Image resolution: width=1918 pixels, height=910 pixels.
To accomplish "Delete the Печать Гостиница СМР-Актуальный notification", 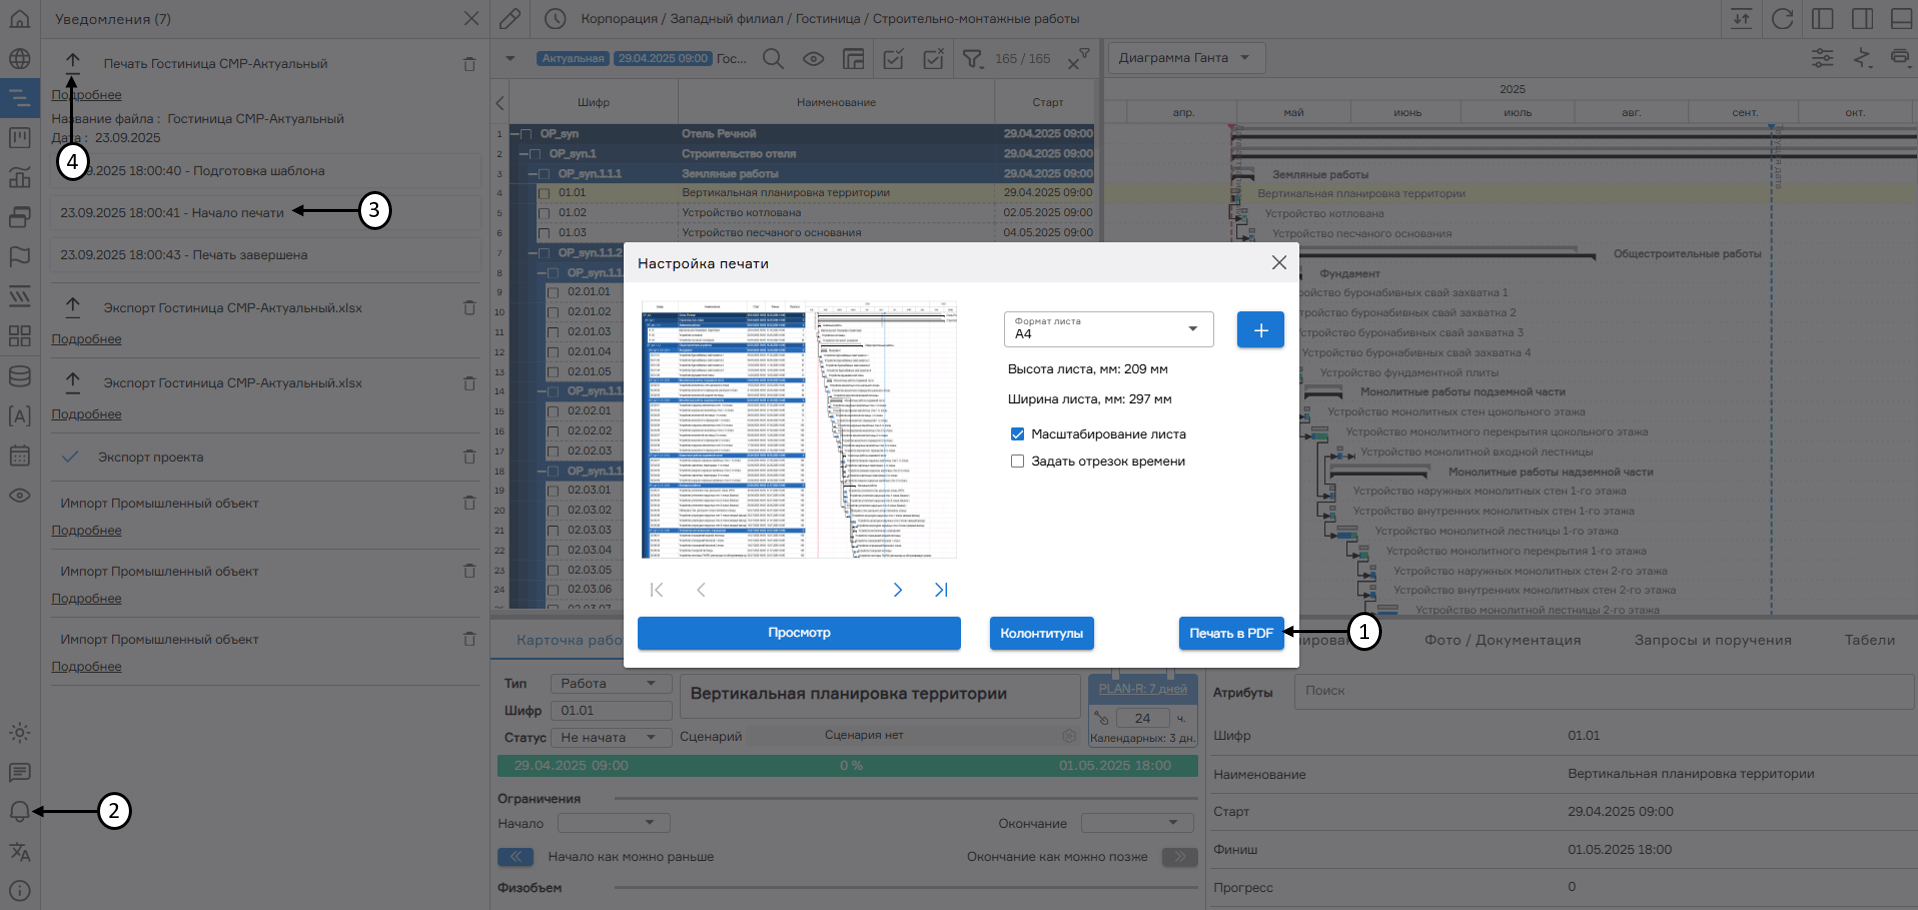I will pyautogui.click(x=469, y=64).
